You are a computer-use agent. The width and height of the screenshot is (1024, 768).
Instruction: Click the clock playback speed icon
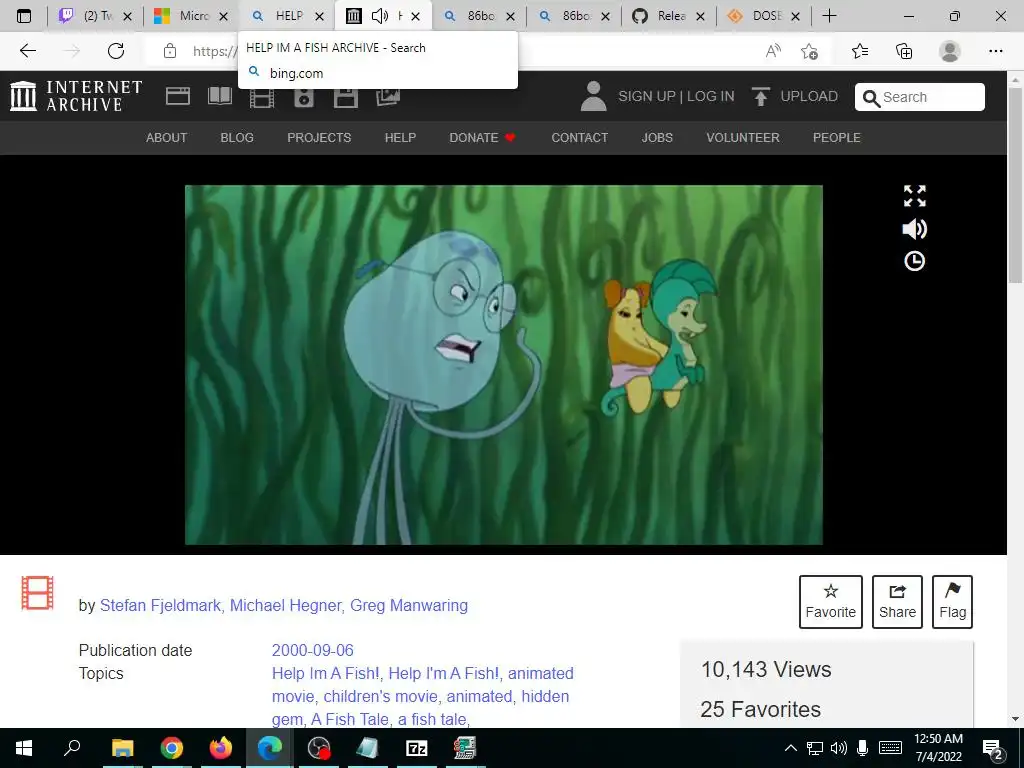(x=914, y=261)
